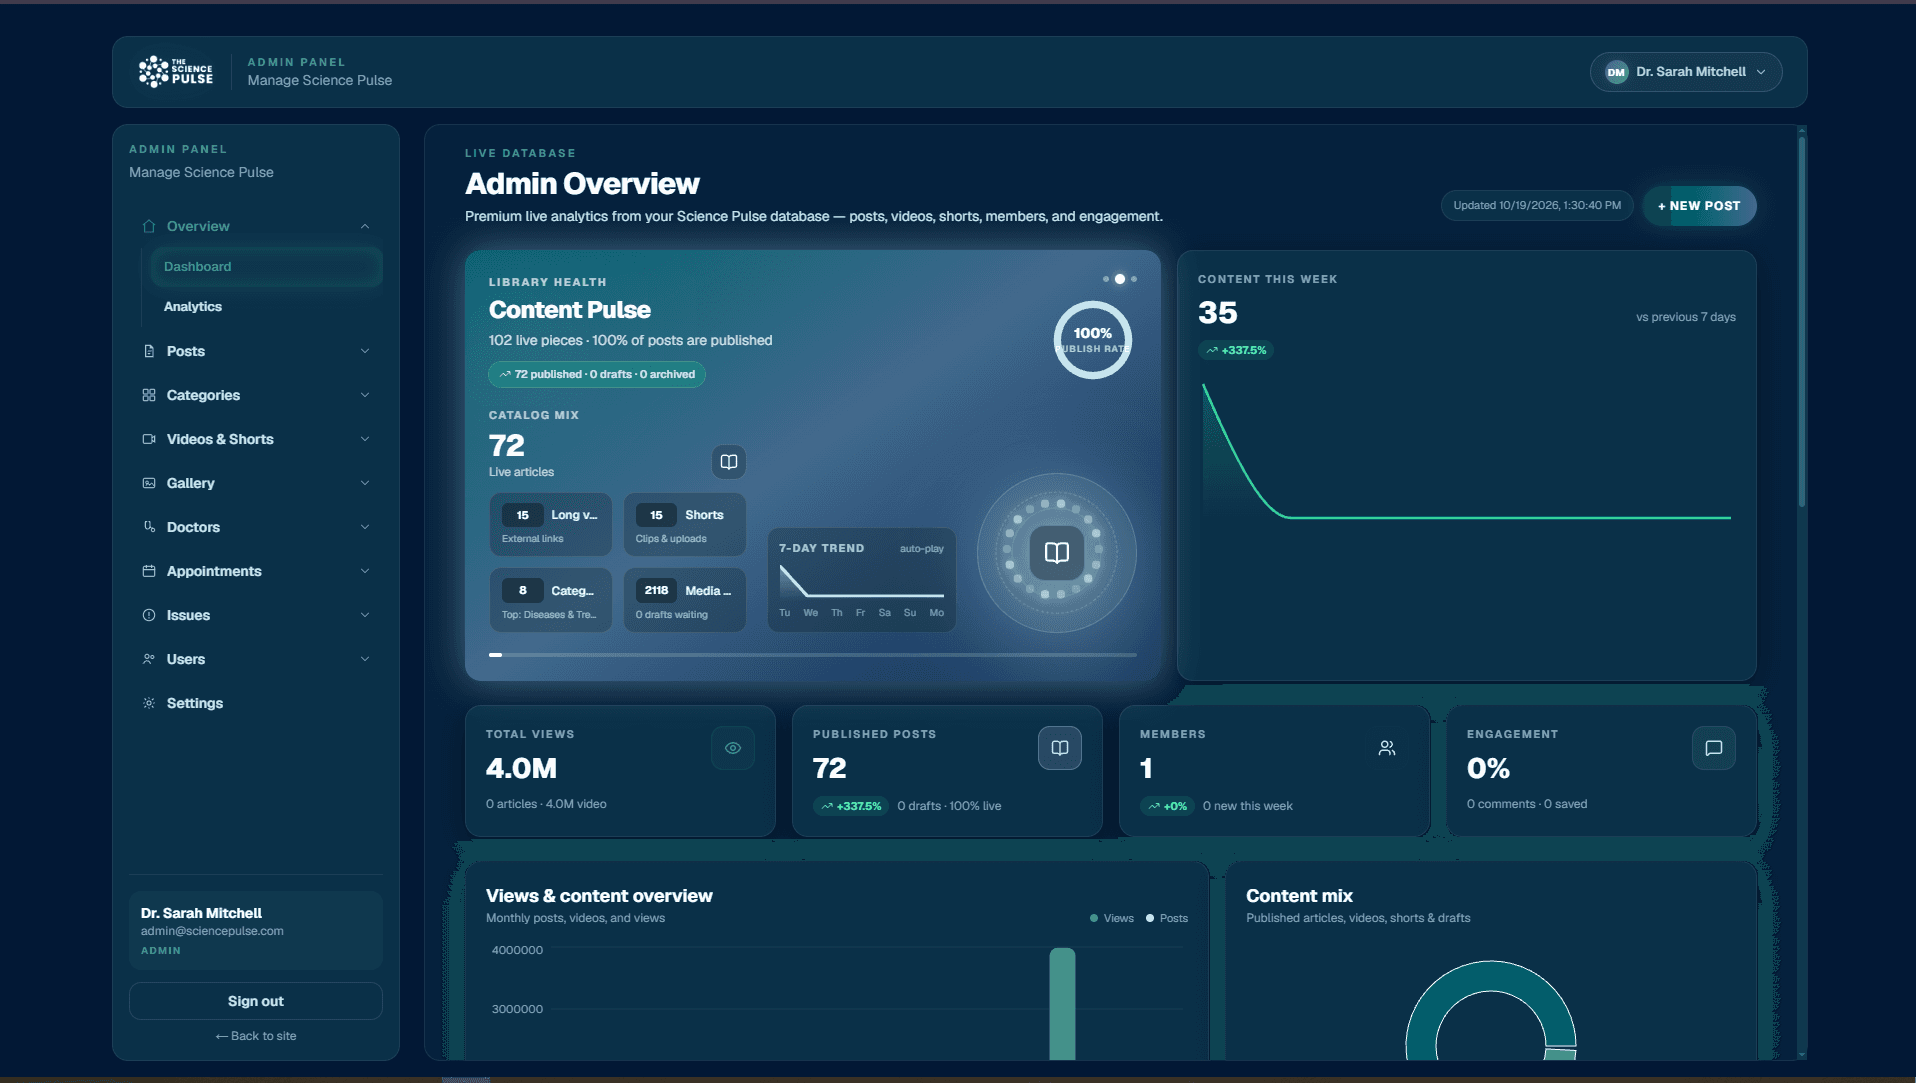Screen dimensions: 1916x1083
Task: Click the book icon on Published Posts card
Action: pyautogui.click(x=1060, y=748)
